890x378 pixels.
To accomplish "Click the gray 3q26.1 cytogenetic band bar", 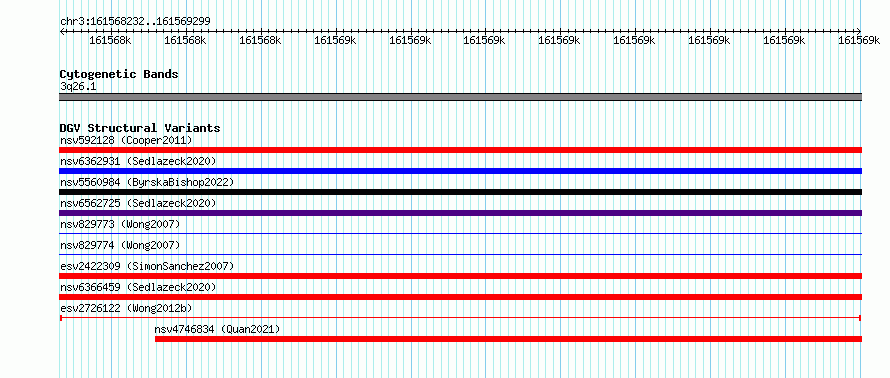I will tap(460, 97).
